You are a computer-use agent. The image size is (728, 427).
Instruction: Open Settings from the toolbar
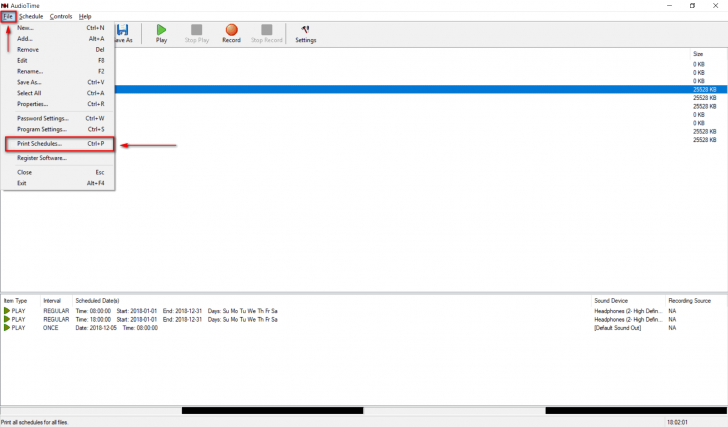(x=306, y=34)
